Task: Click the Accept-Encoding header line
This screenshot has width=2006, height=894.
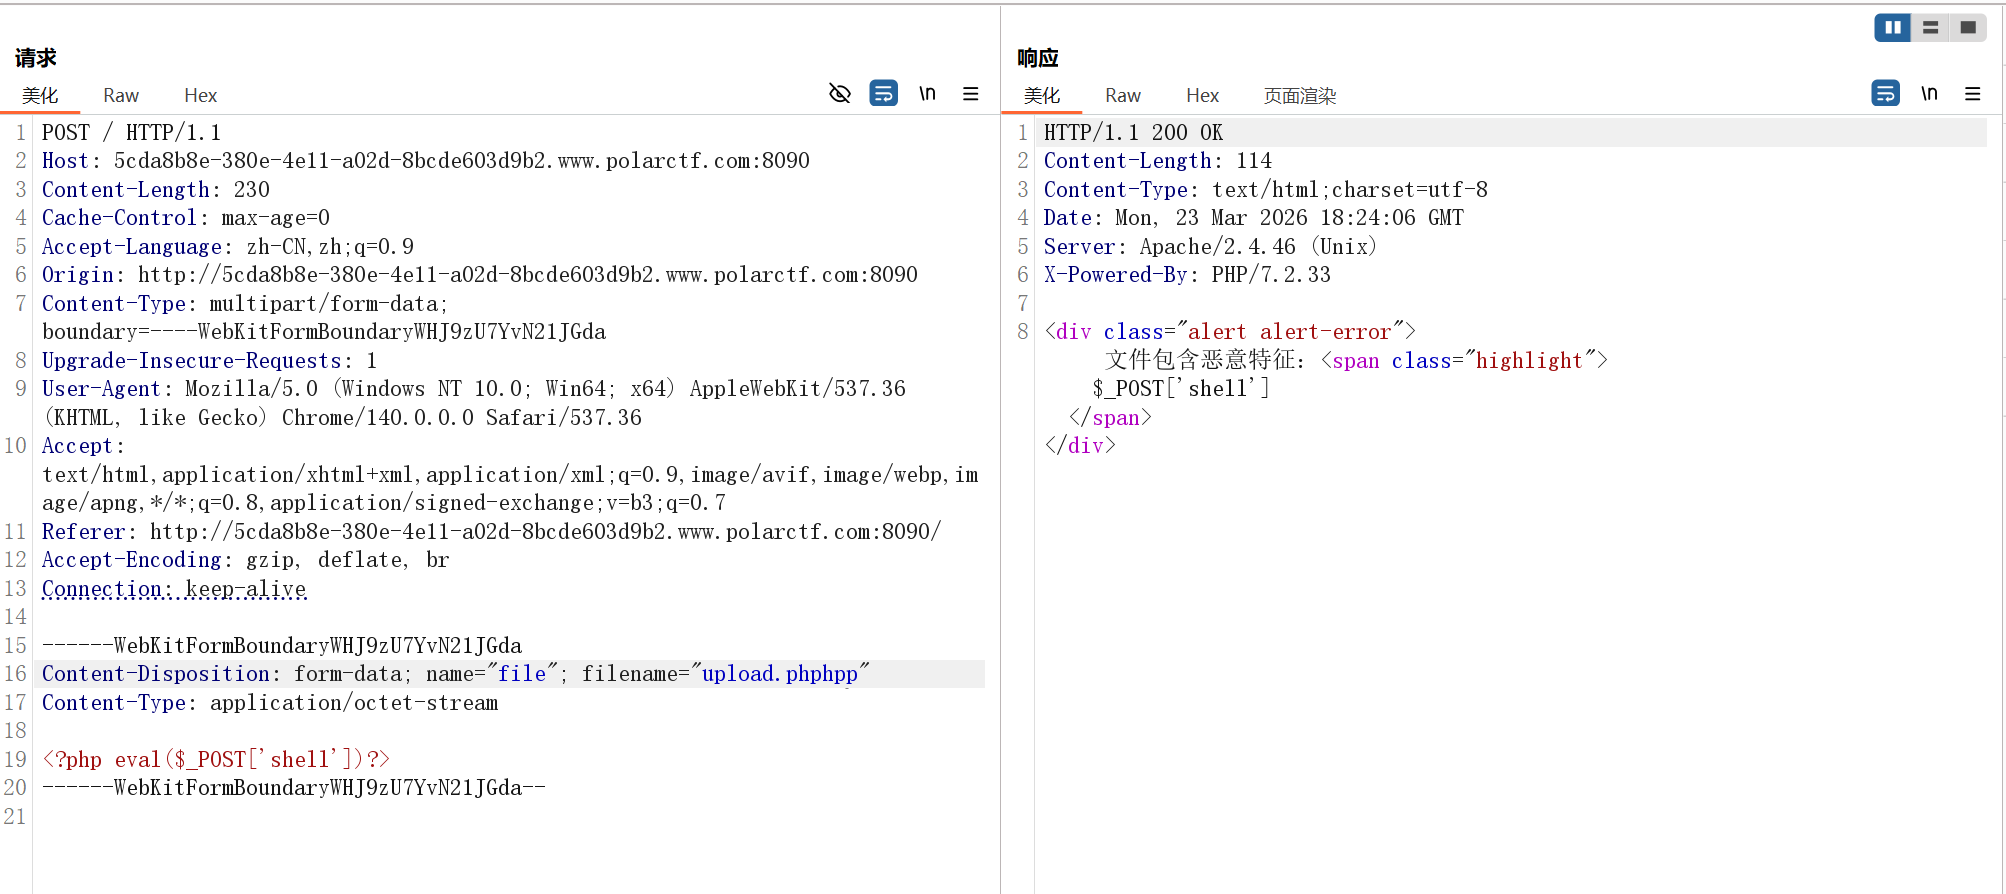Action: (246, 560)
